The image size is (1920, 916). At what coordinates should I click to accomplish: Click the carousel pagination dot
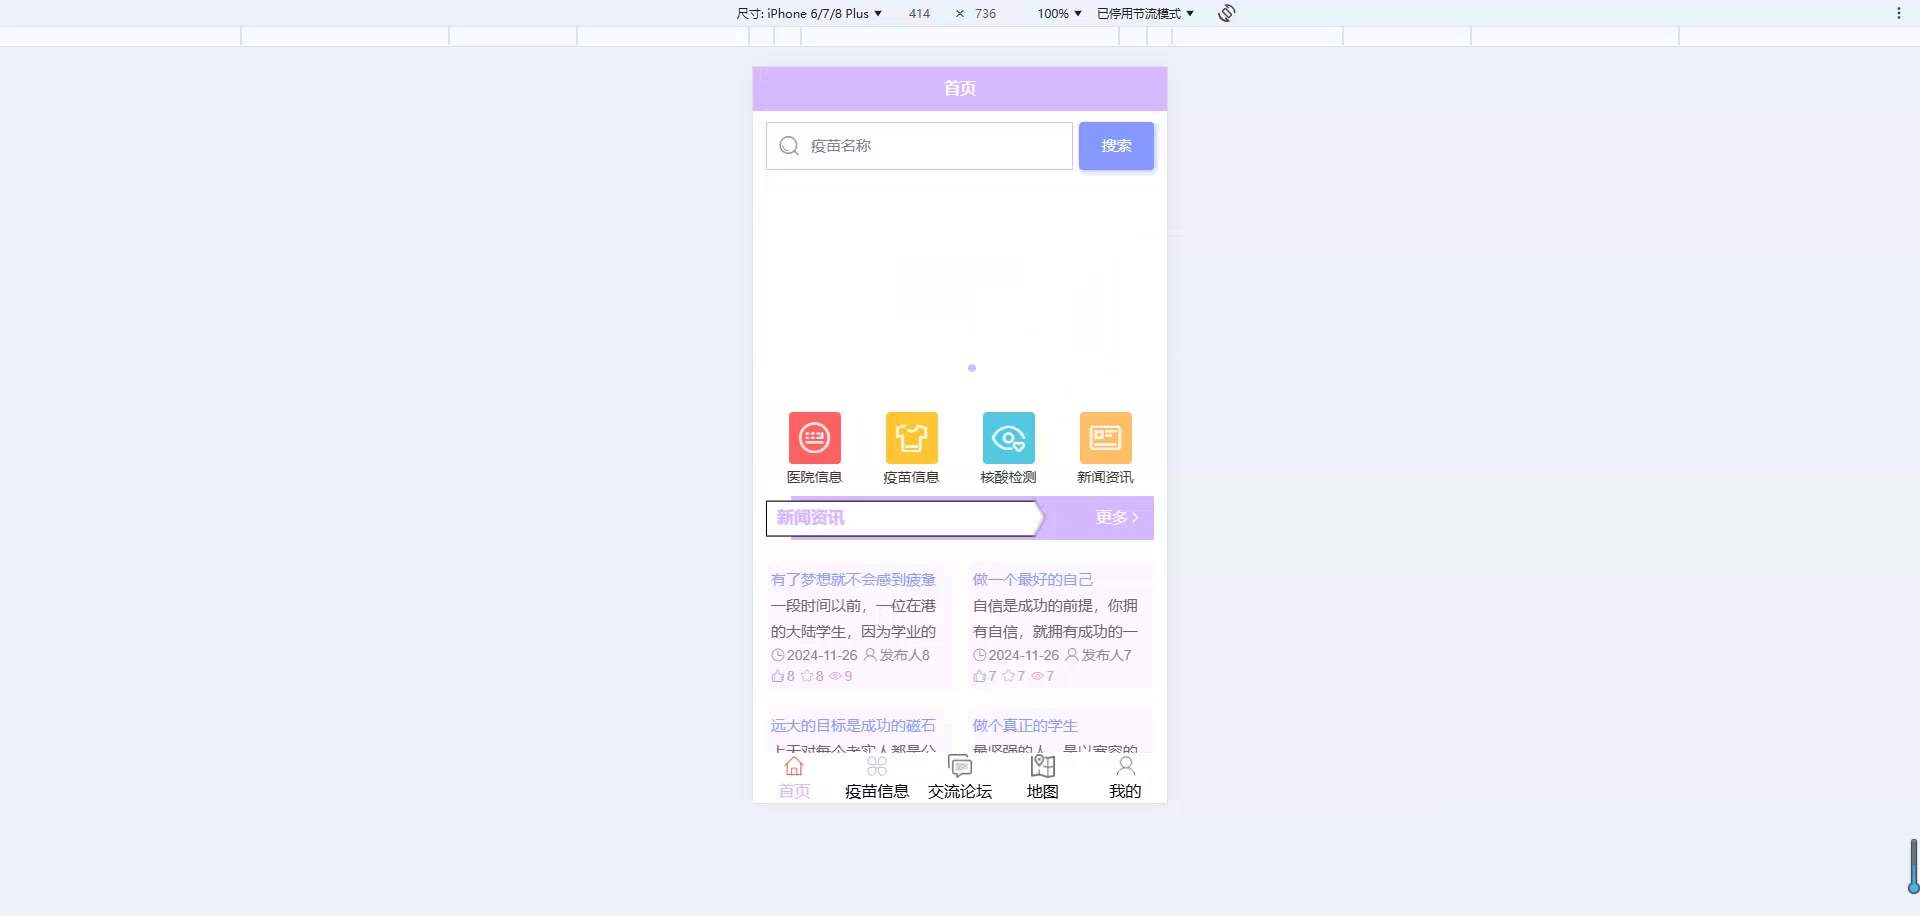pos(972,367)
